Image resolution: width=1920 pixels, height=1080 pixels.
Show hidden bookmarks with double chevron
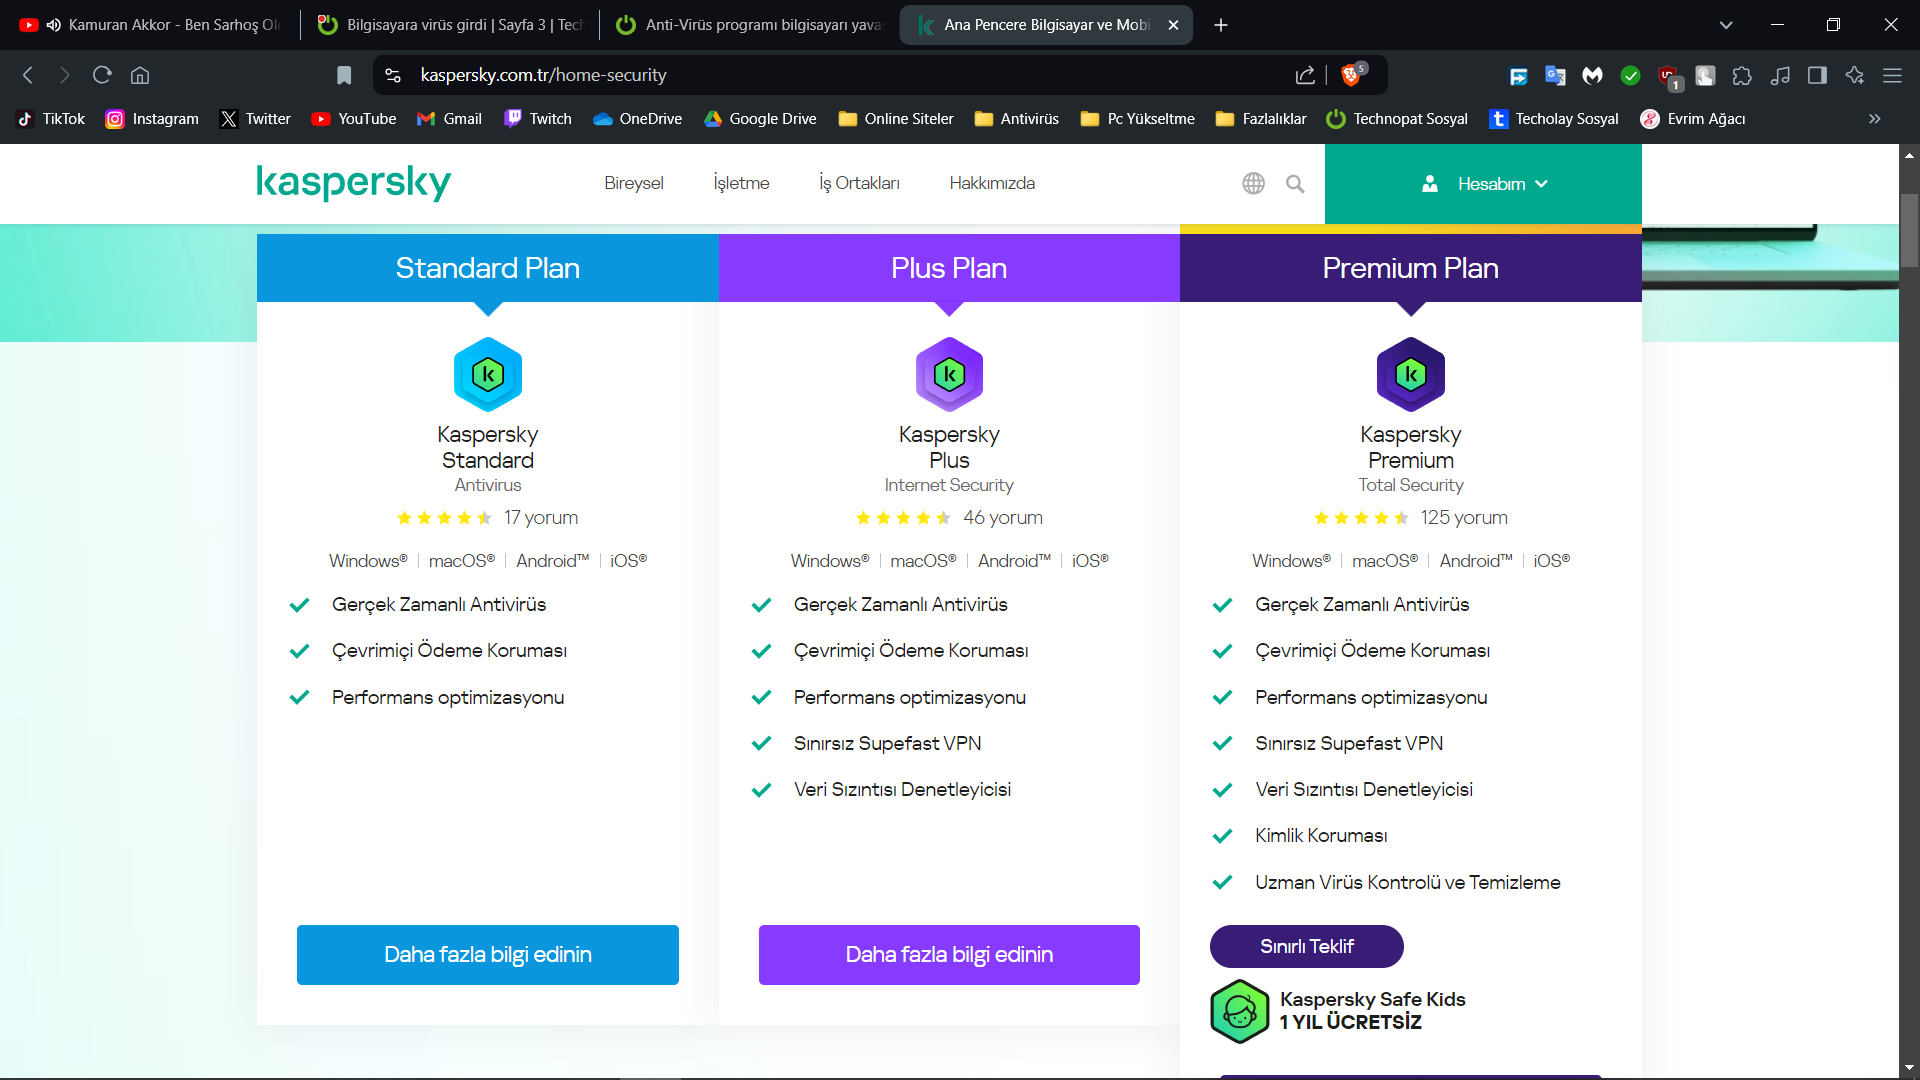coord(1874,119)
